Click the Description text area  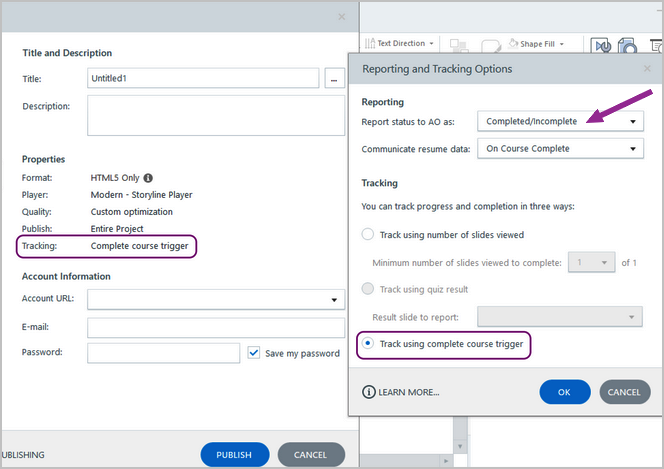(216, 115)
